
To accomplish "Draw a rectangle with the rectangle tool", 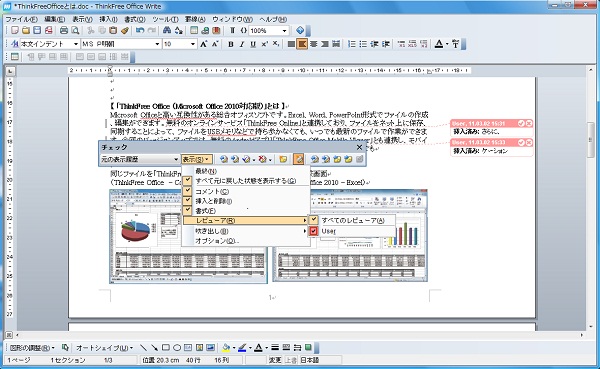I will (166, 347).
